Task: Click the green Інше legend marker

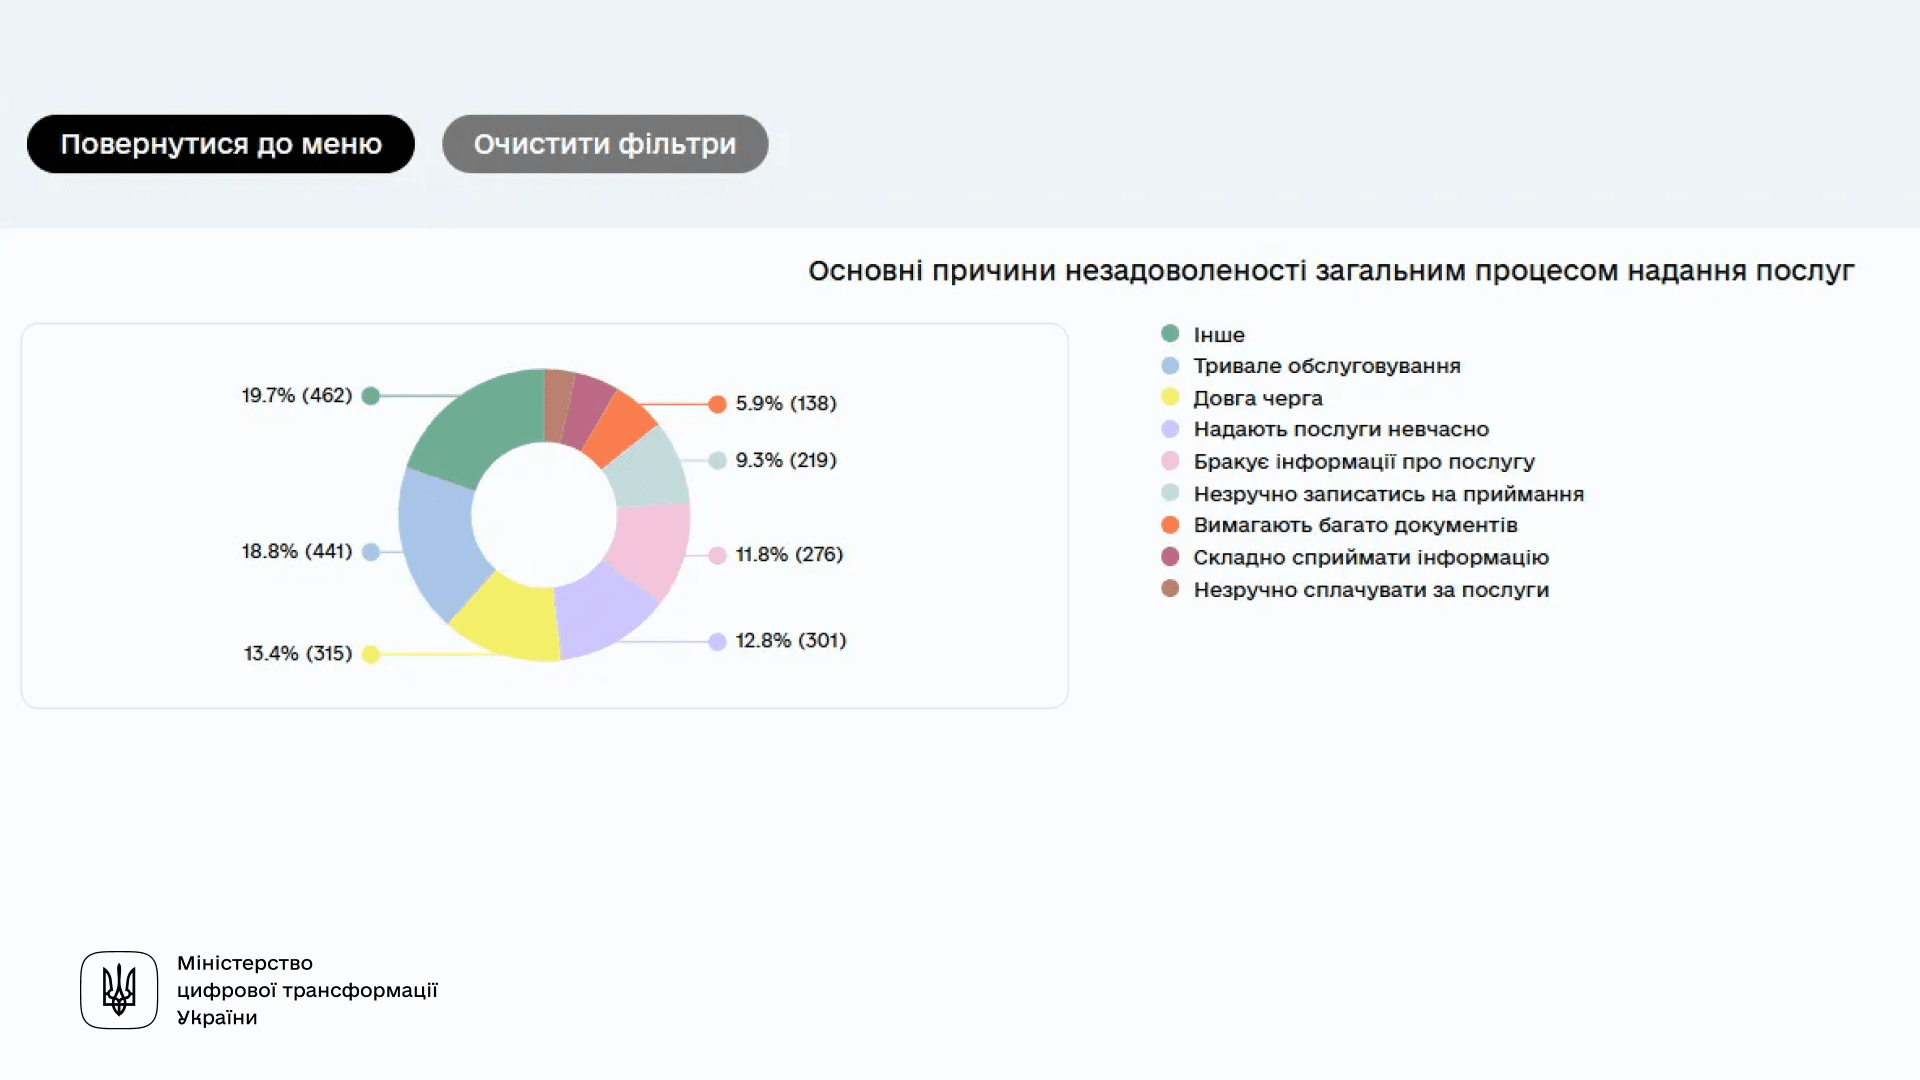Action: pos(1170,334)
